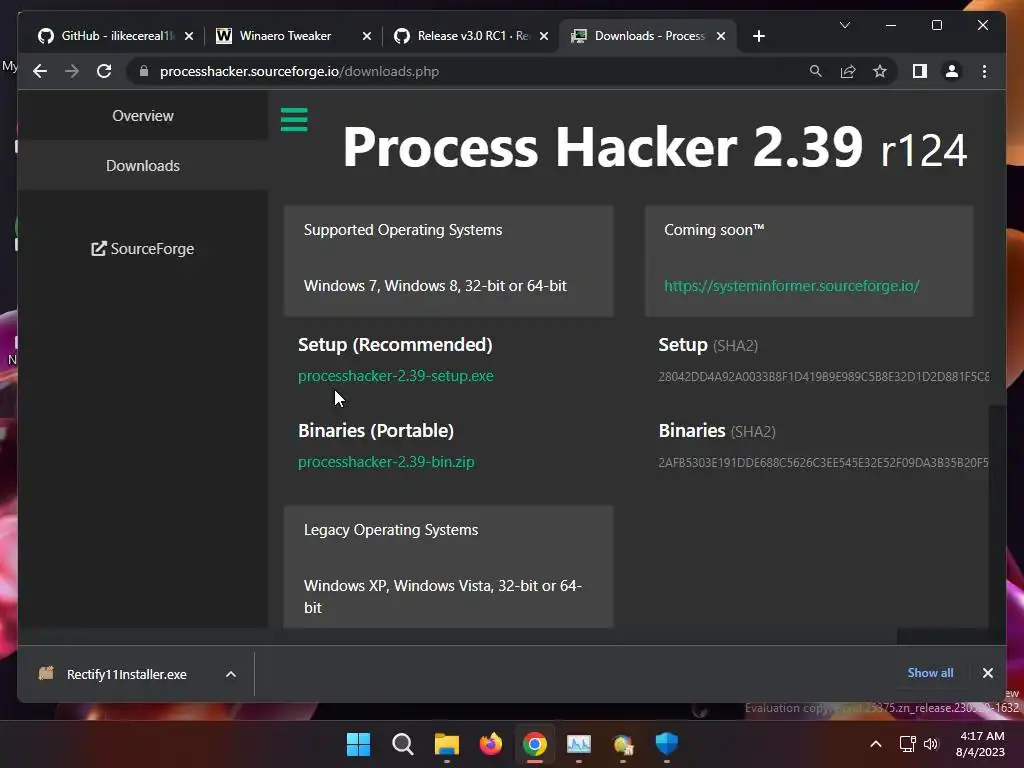1024x768 pixels.
Task: Open downloaded Rectify11Installer.exe item
Action: coord(127,674)
